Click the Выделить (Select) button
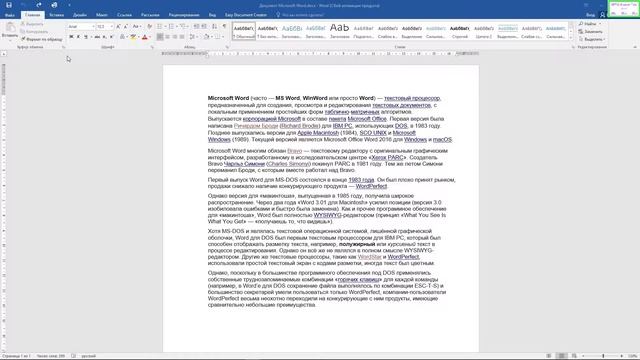Image resolution: width=640 pixels, height=360 pixels. click(x=592, y=39)
